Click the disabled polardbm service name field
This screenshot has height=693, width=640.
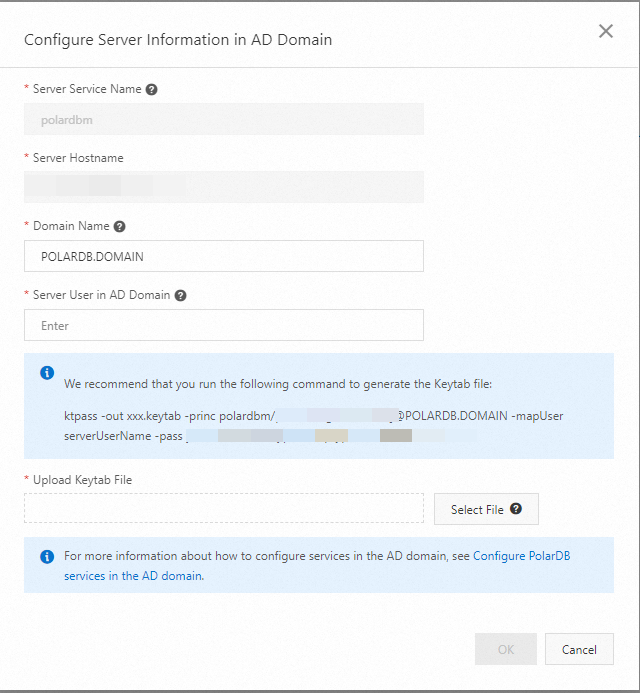[224, 119]
